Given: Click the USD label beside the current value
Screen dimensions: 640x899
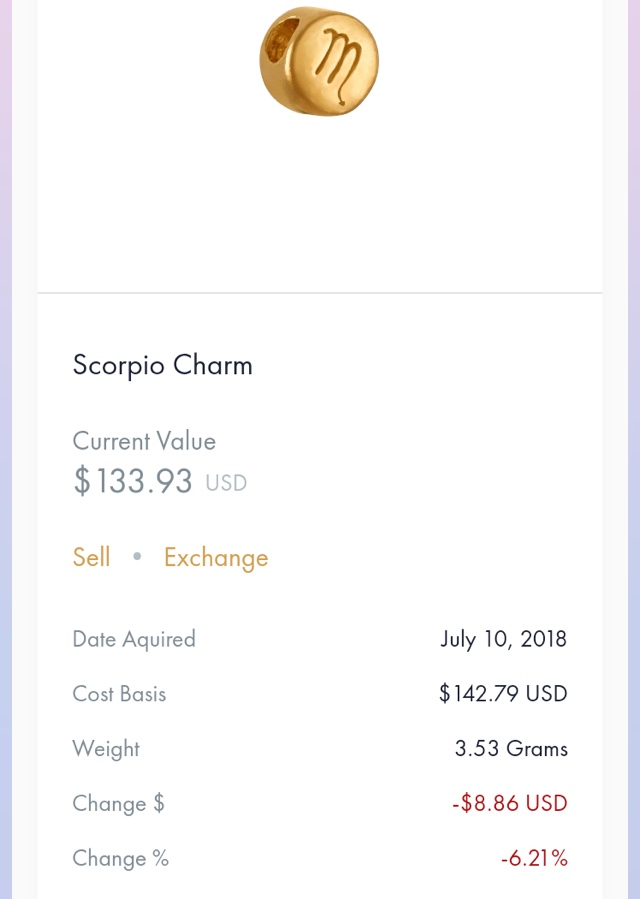Looking at the screenshot, I should coord(226,484).
